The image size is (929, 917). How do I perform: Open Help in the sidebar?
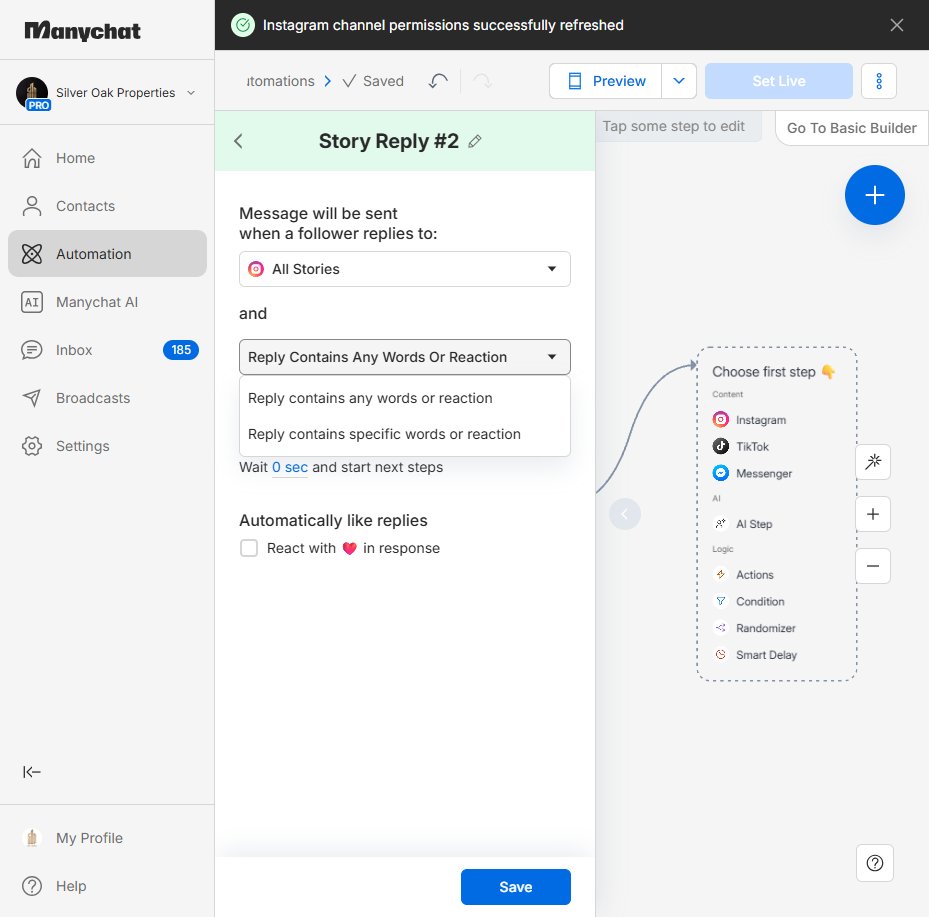point(107,886)
